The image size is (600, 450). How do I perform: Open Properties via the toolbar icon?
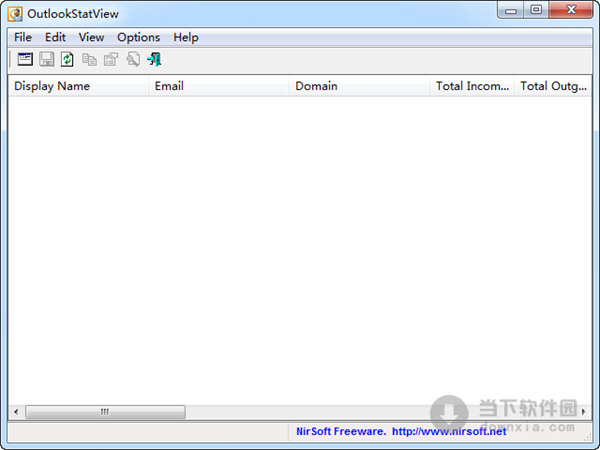(x=111, y=59)
